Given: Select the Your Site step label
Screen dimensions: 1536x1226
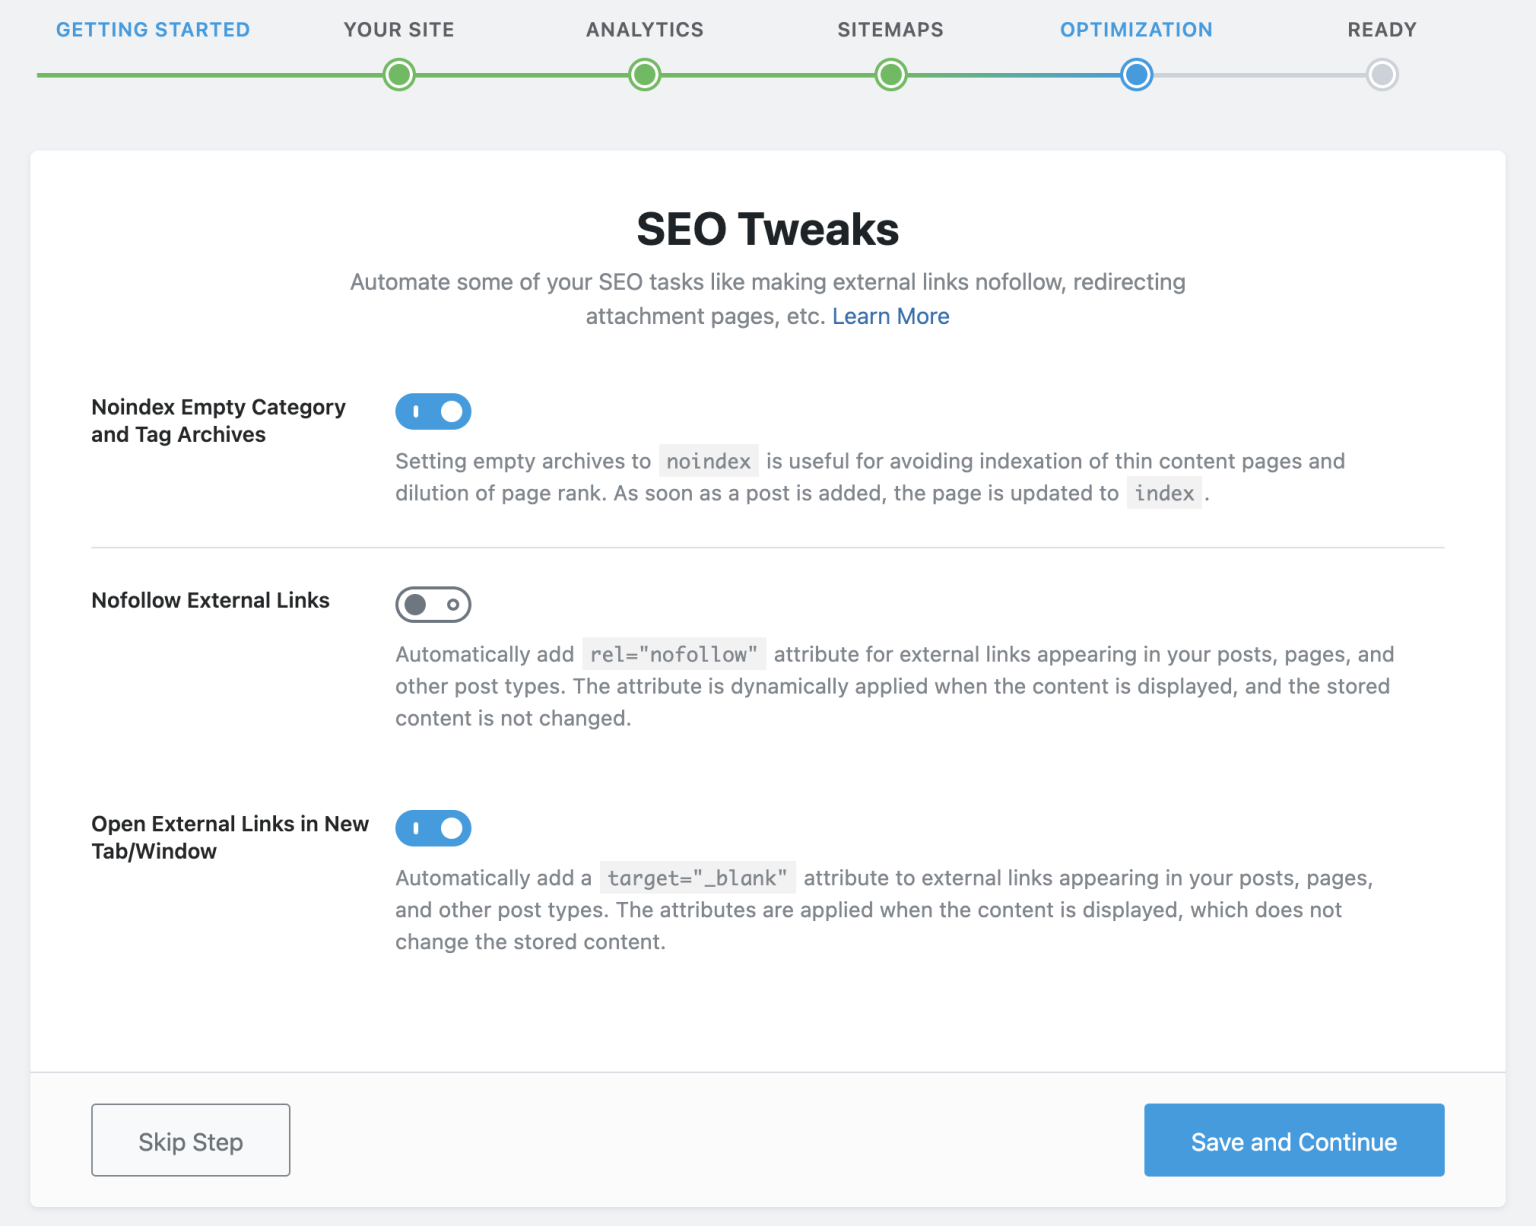Looking at the screenshot, I should pos(399,30).
